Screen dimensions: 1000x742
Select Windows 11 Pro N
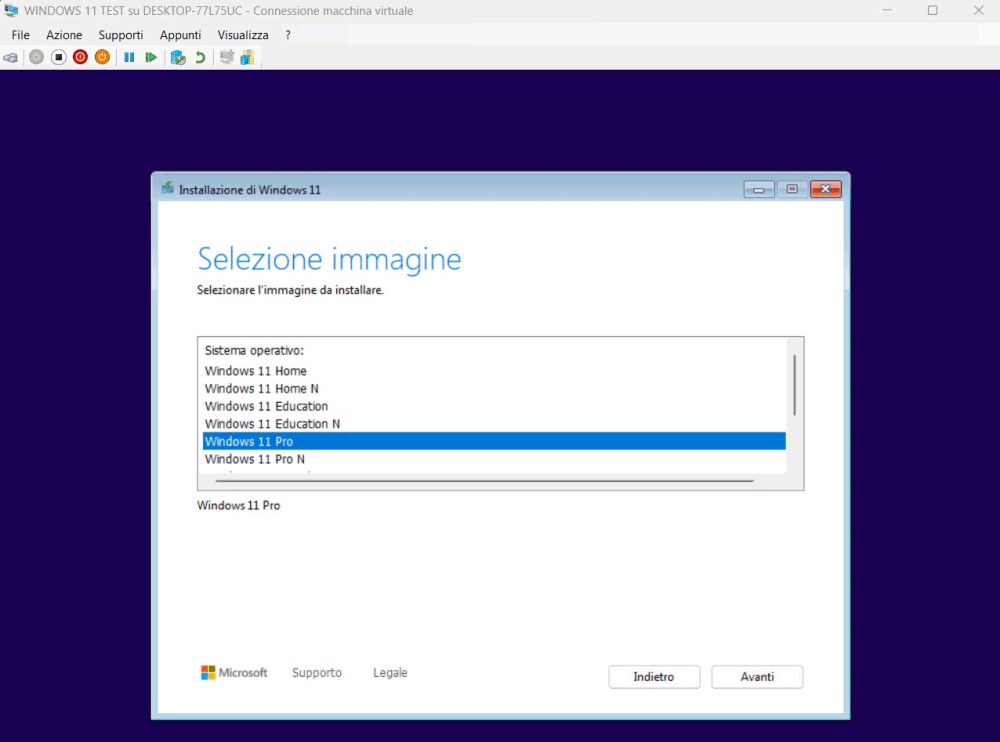tap(494, 459)
